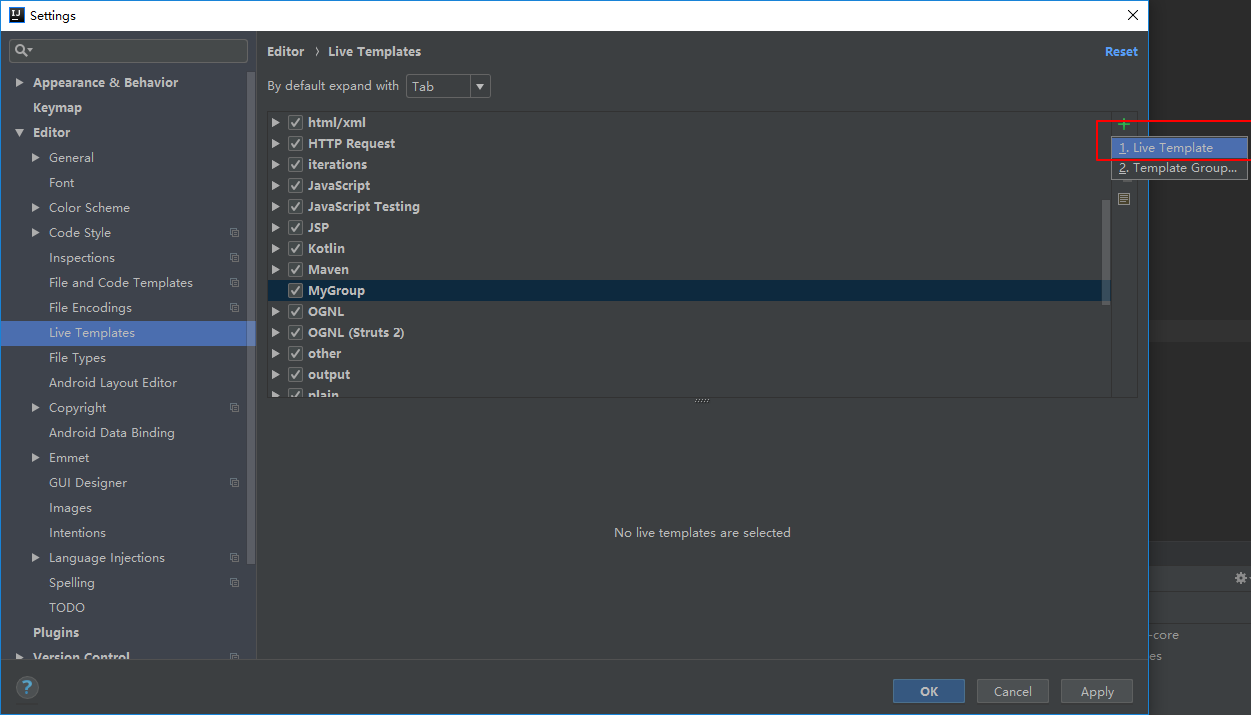Open the File Types settings page
Screen dimensions: 1251x715
click(x=77, y=357)
